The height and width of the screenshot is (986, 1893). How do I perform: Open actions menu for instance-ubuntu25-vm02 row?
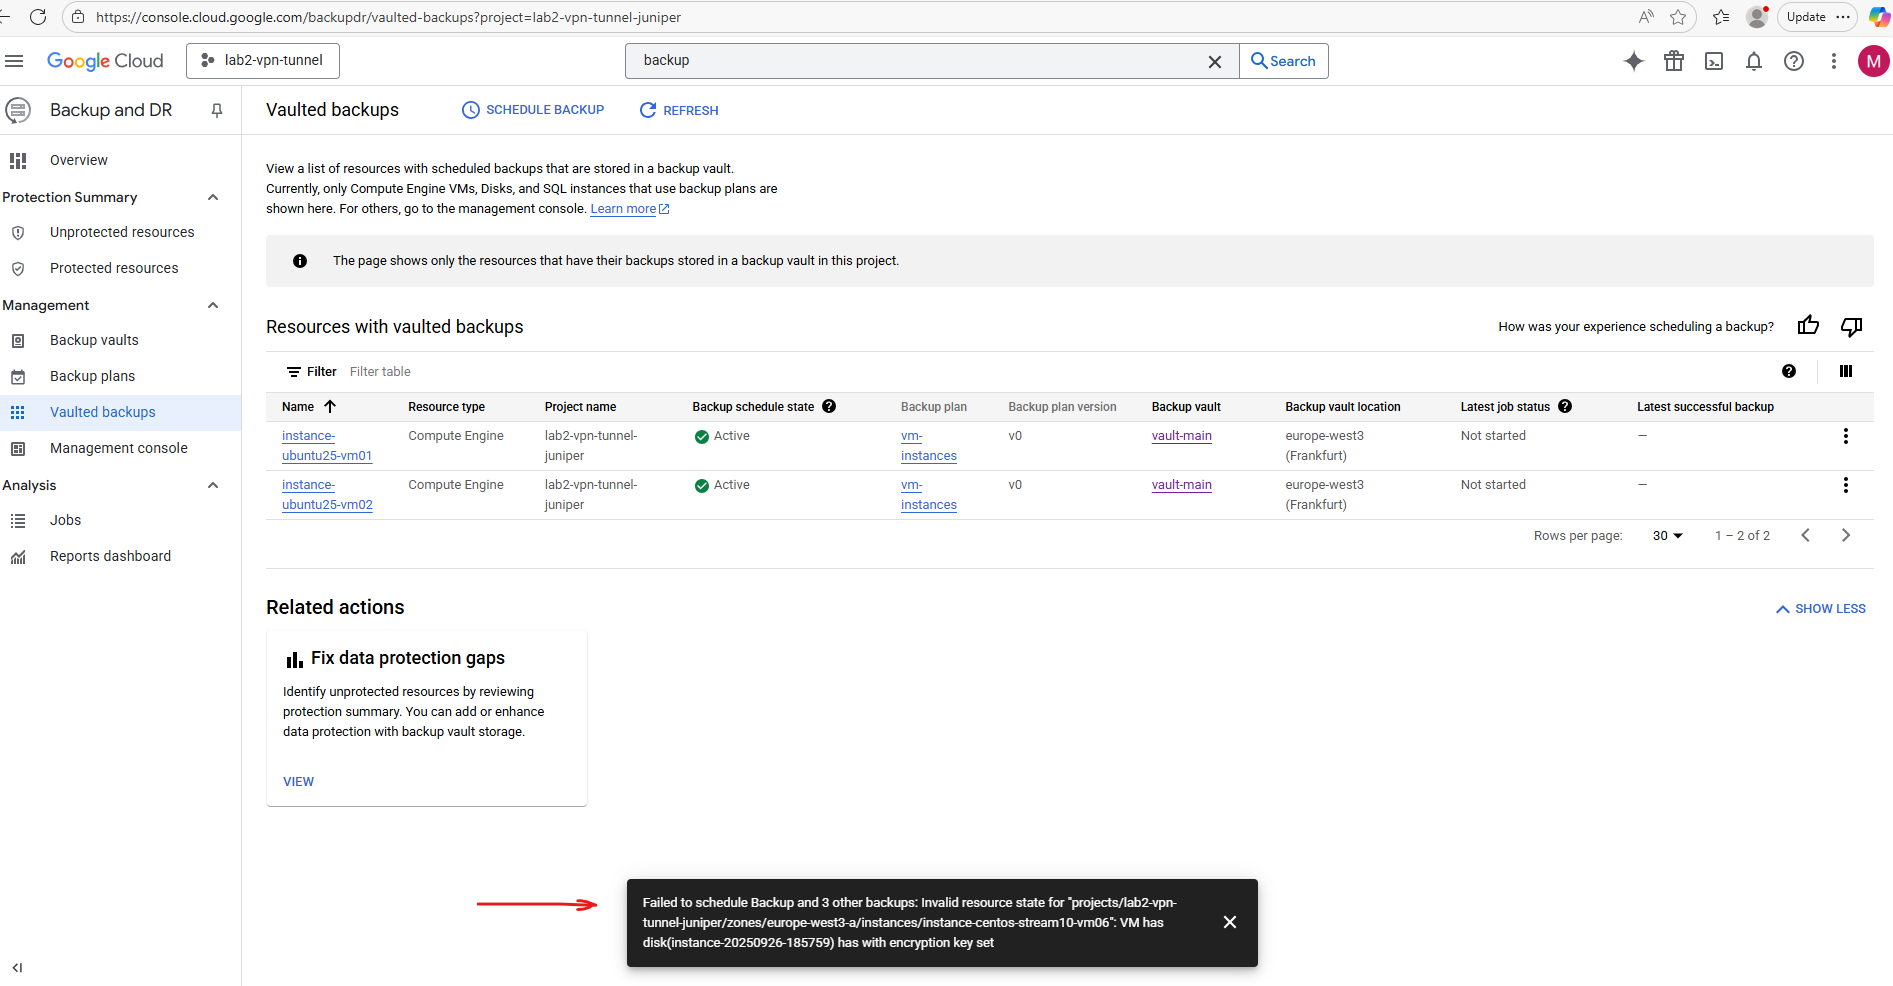1845,485
